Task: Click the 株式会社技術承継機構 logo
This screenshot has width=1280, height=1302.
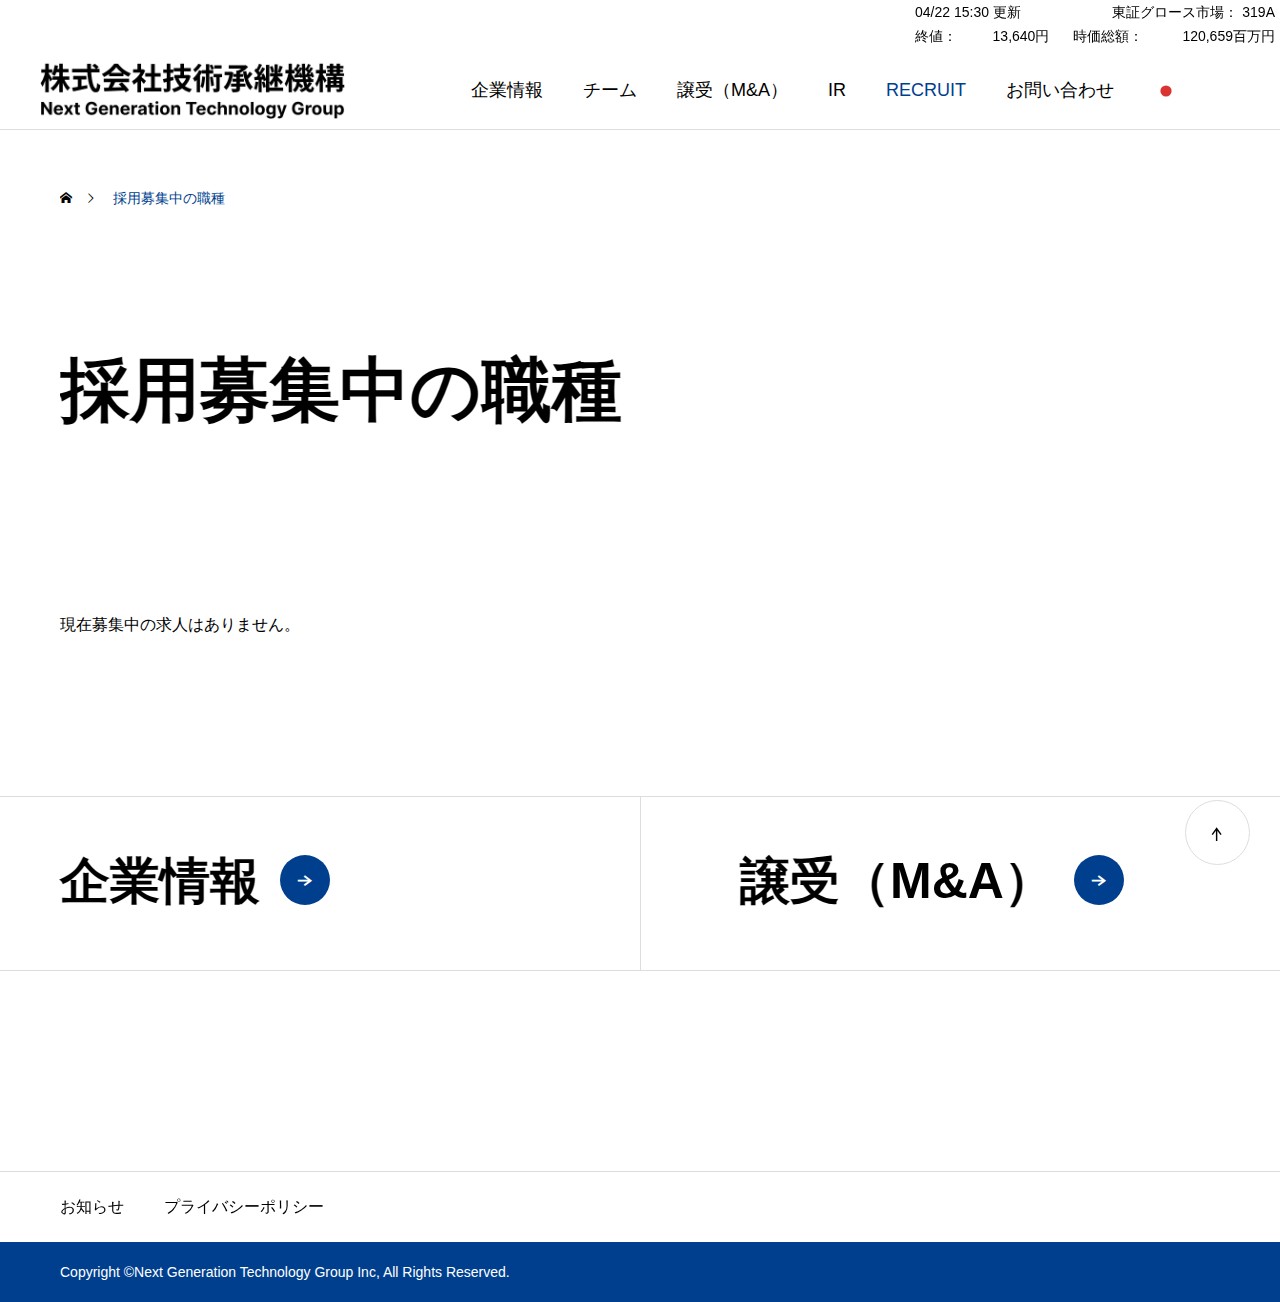Action: point(192,90)
